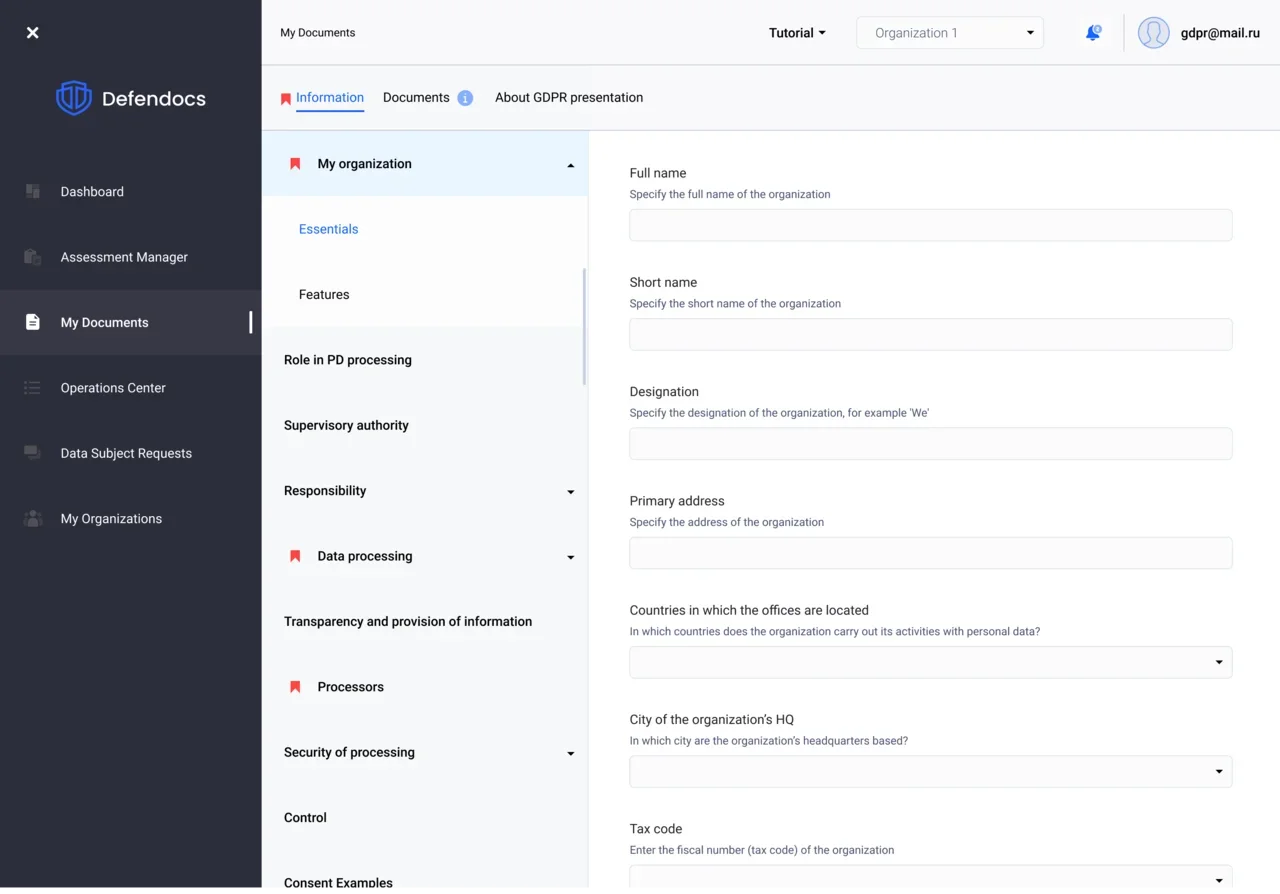Collapse the My organization section
Screen dimensions: 1280x894
point(570,165)
